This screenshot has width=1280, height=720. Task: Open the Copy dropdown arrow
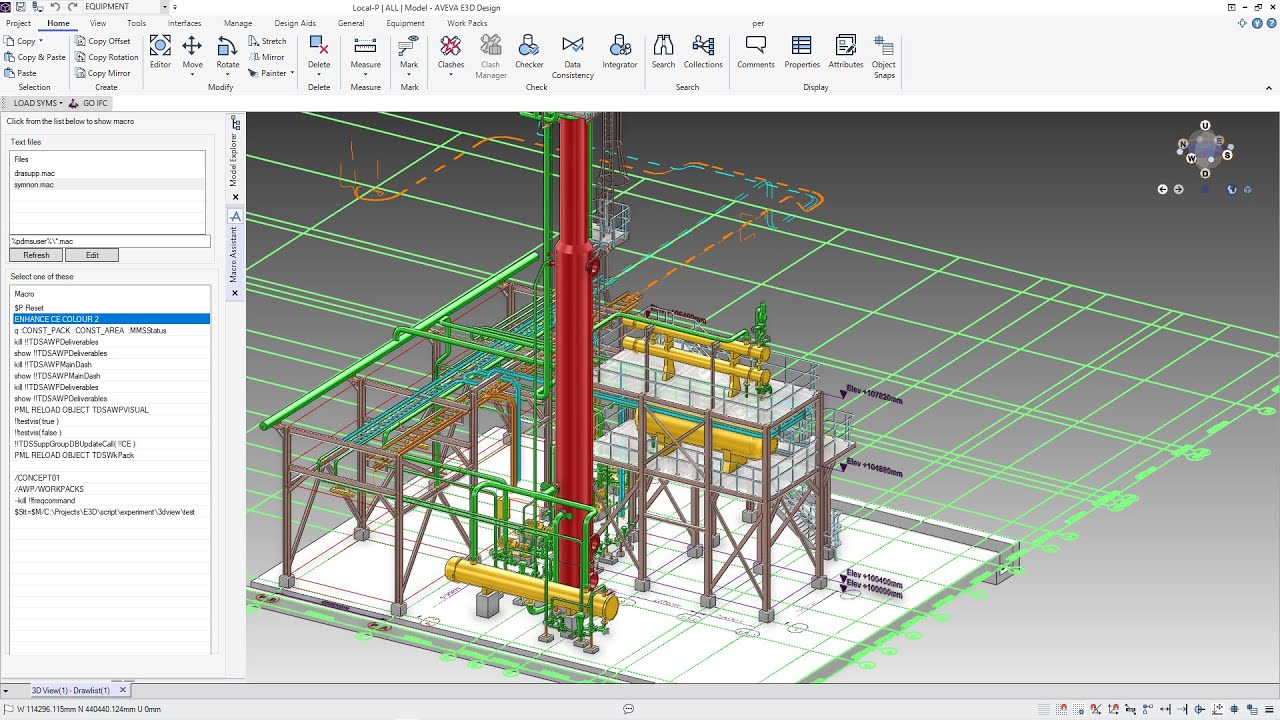[x=41, y=41]
